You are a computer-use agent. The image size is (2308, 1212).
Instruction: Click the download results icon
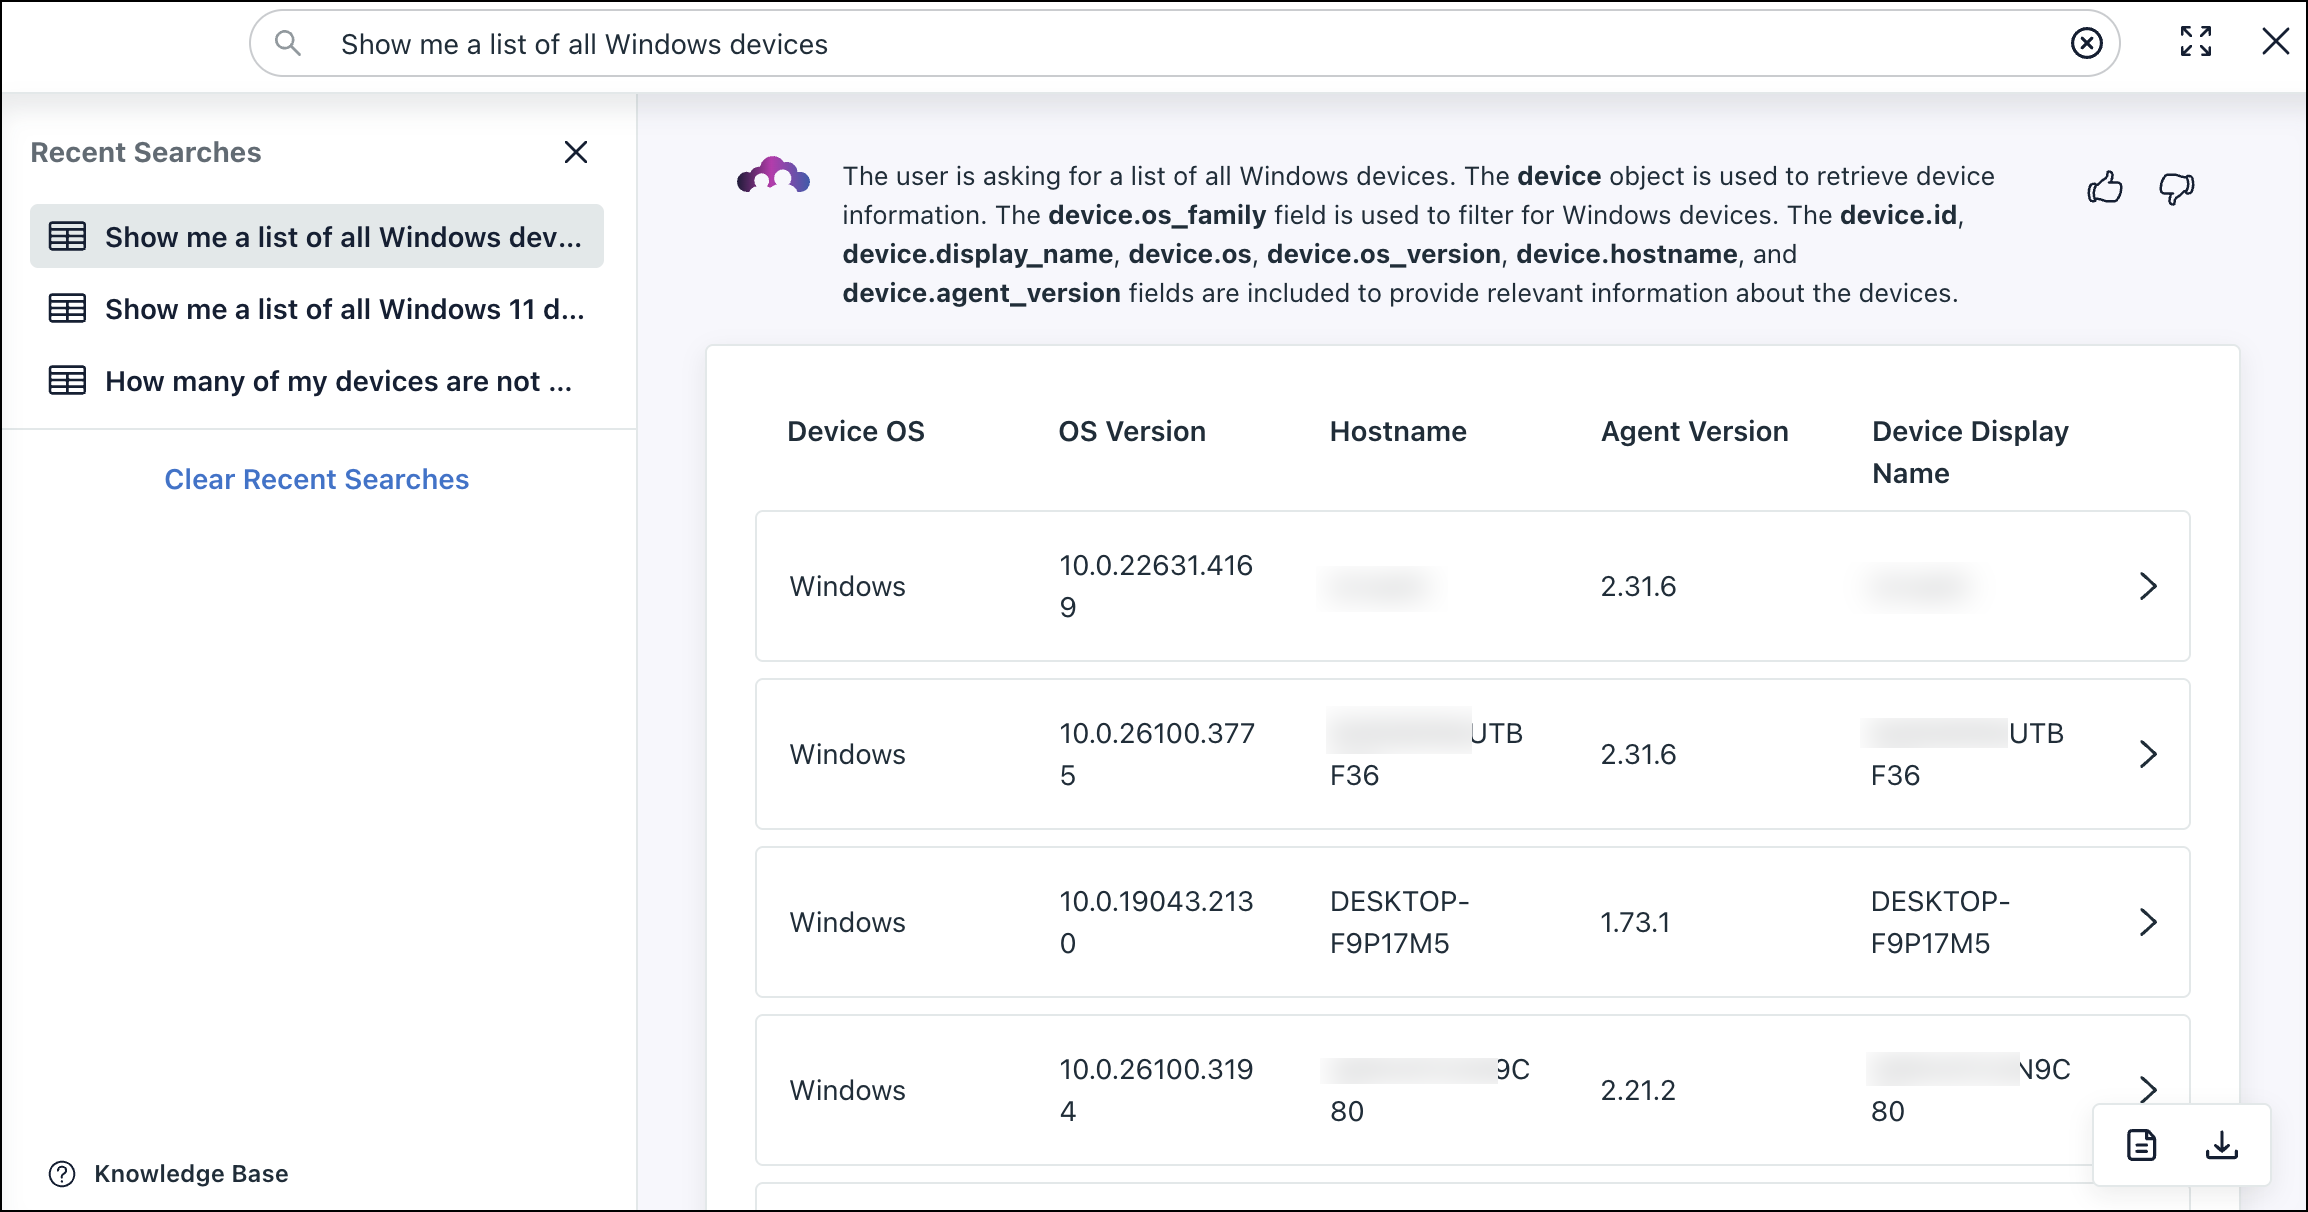tap(2222, 1145)
